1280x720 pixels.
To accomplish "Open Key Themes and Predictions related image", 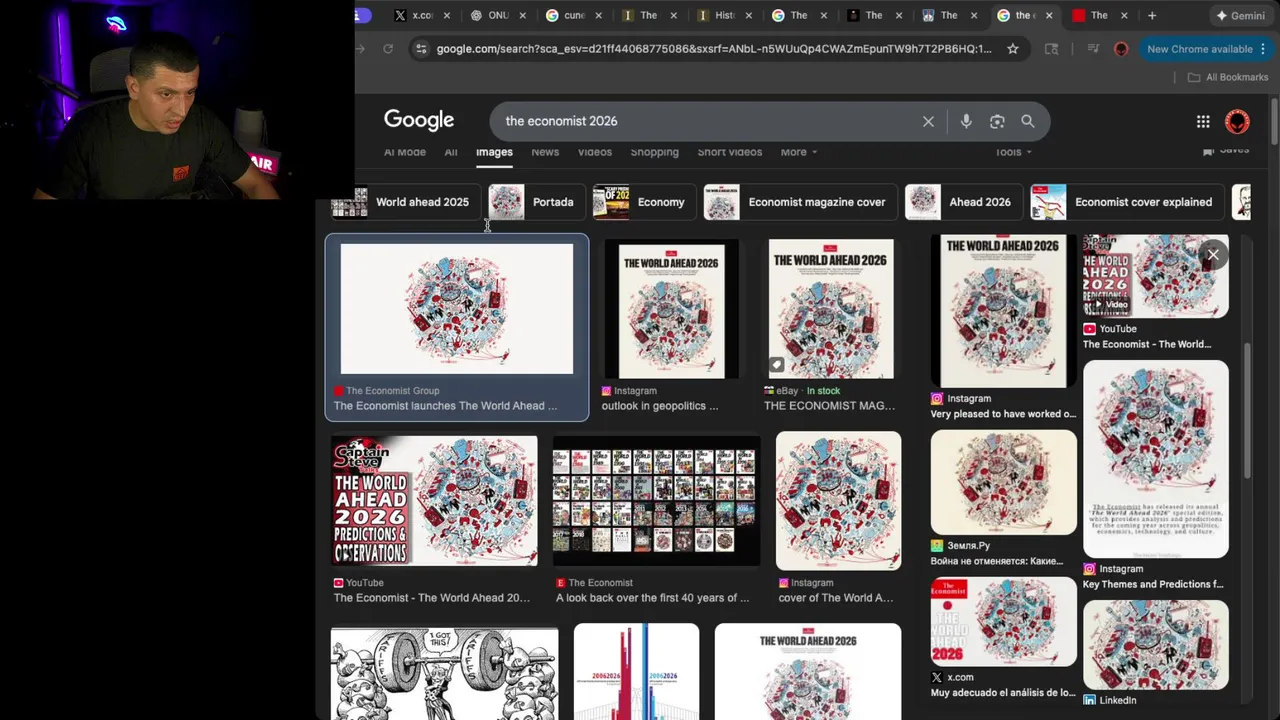I will click(x=1155, y=459).
